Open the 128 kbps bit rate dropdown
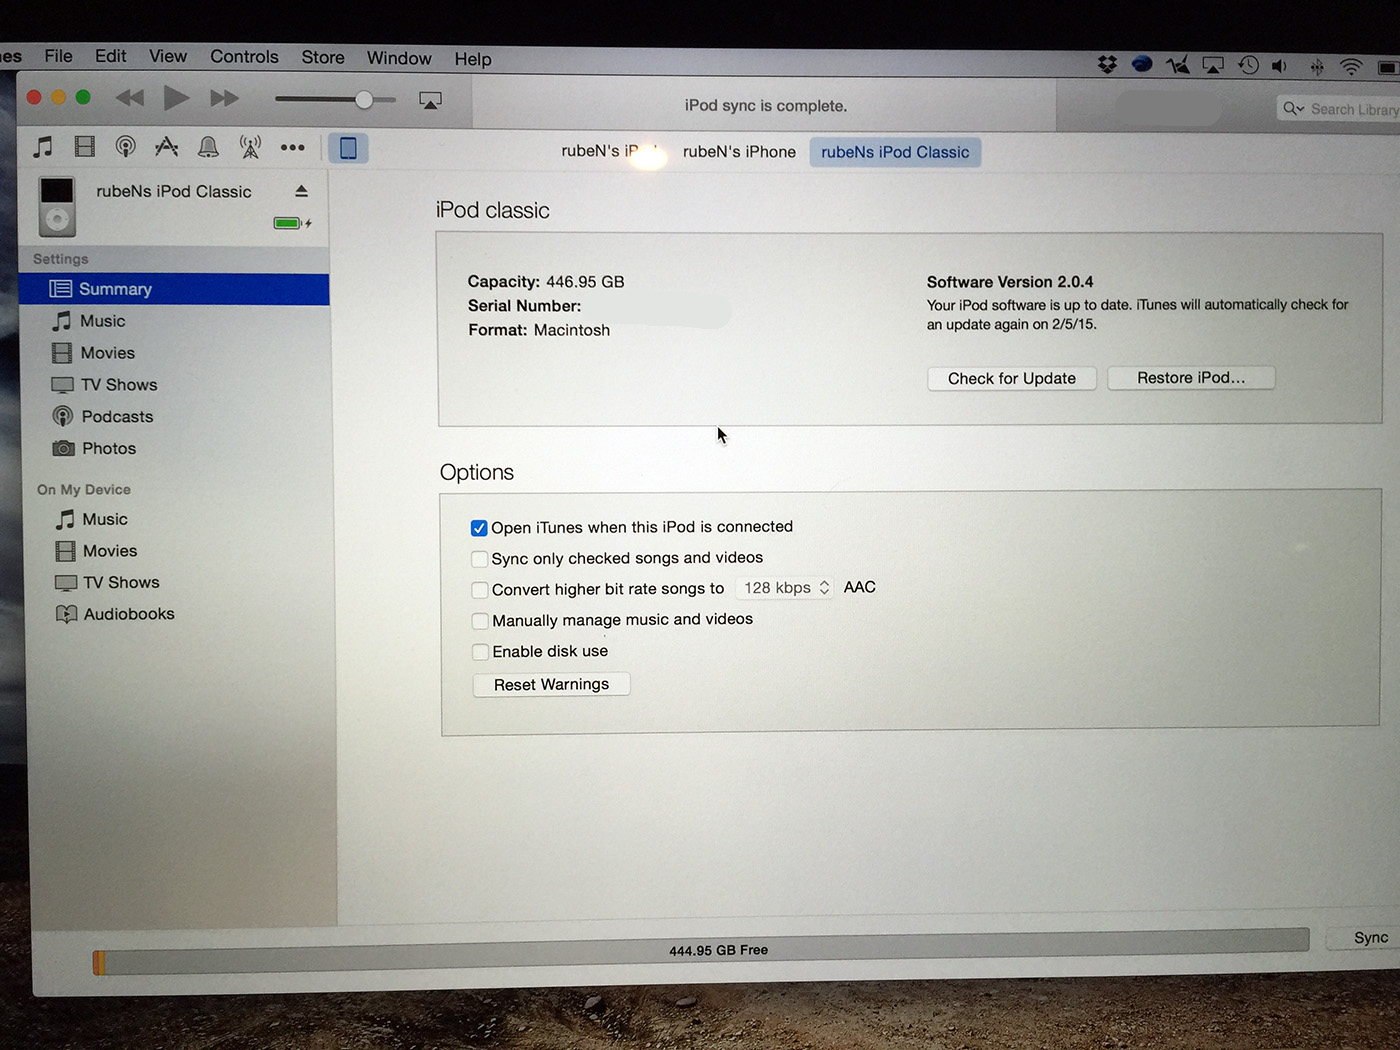Viewport: 1400px width, 1050px height. (x=785, y=588)
